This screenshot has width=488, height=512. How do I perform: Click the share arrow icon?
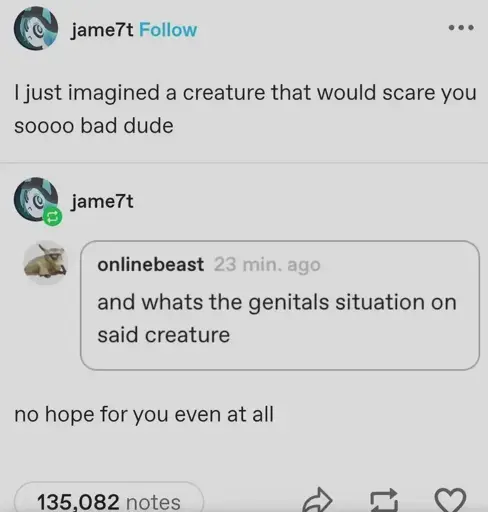tap(318, 500)
